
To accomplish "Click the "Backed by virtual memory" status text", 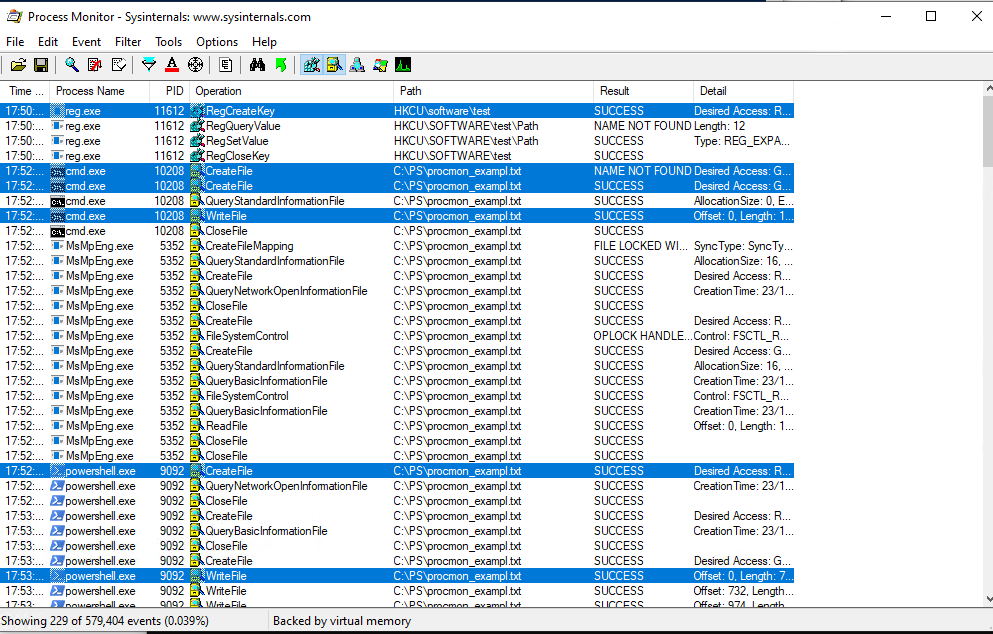I will pyautogui.click(x=342, y=621).
